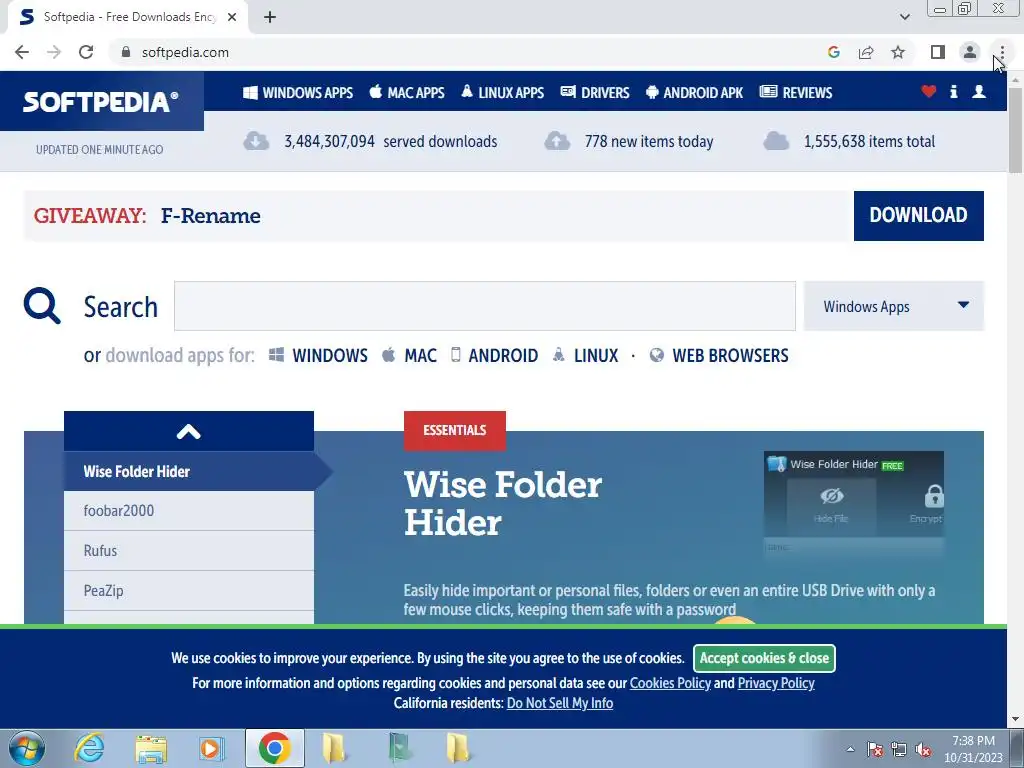Open the taskbar clock and date

click(973, 749)
